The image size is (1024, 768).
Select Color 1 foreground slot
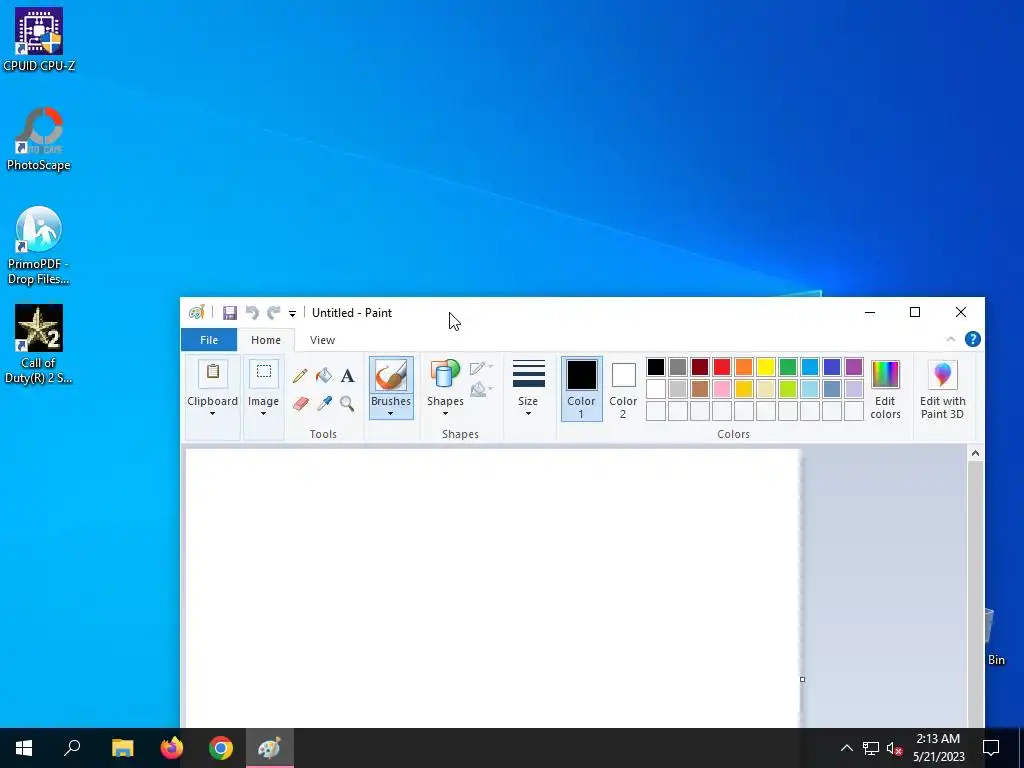pyautogui.click(x=581, y=389)
